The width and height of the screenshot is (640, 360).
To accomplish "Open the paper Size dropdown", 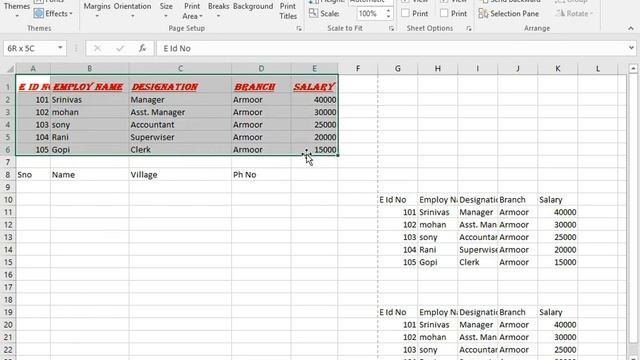I will point(166,10).
